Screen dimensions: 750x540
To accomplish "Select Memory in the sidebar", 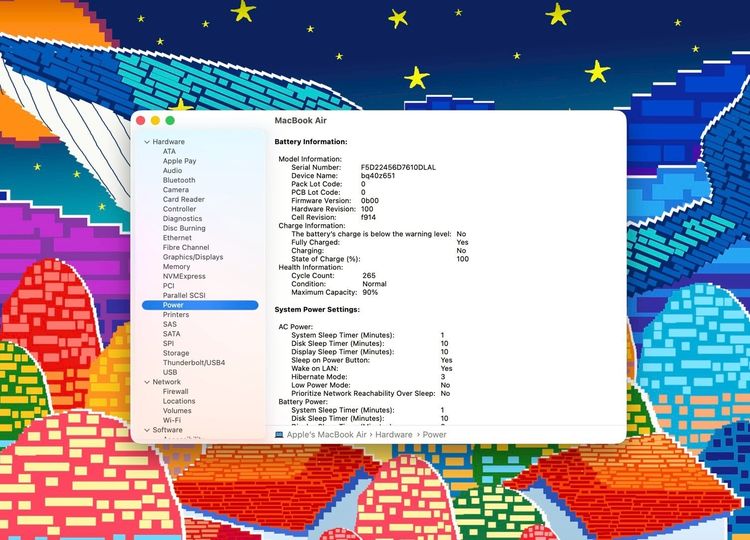I will (176, 267).
